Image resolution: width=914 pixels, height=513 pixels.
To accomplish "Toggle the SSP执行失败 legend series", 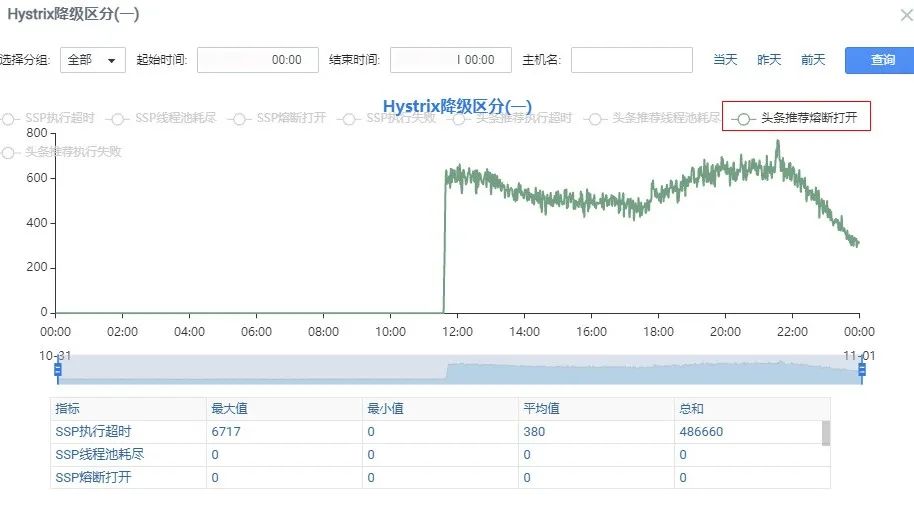I will (x=388, y=118).
